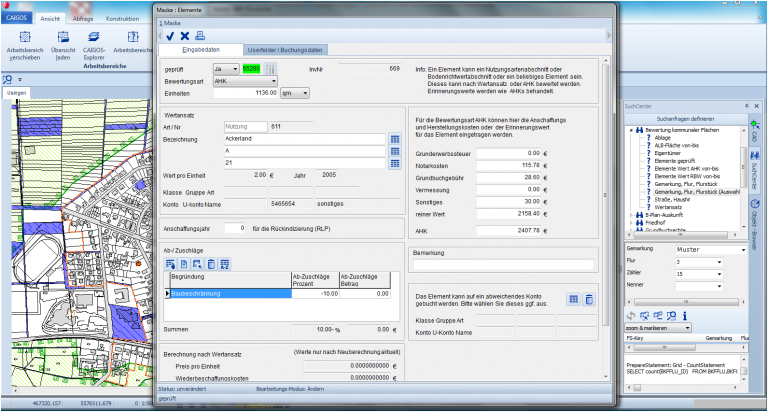Select the Baubeschränkung row
Viewport: 768px width, 412px height.
[x=231, y=293]
